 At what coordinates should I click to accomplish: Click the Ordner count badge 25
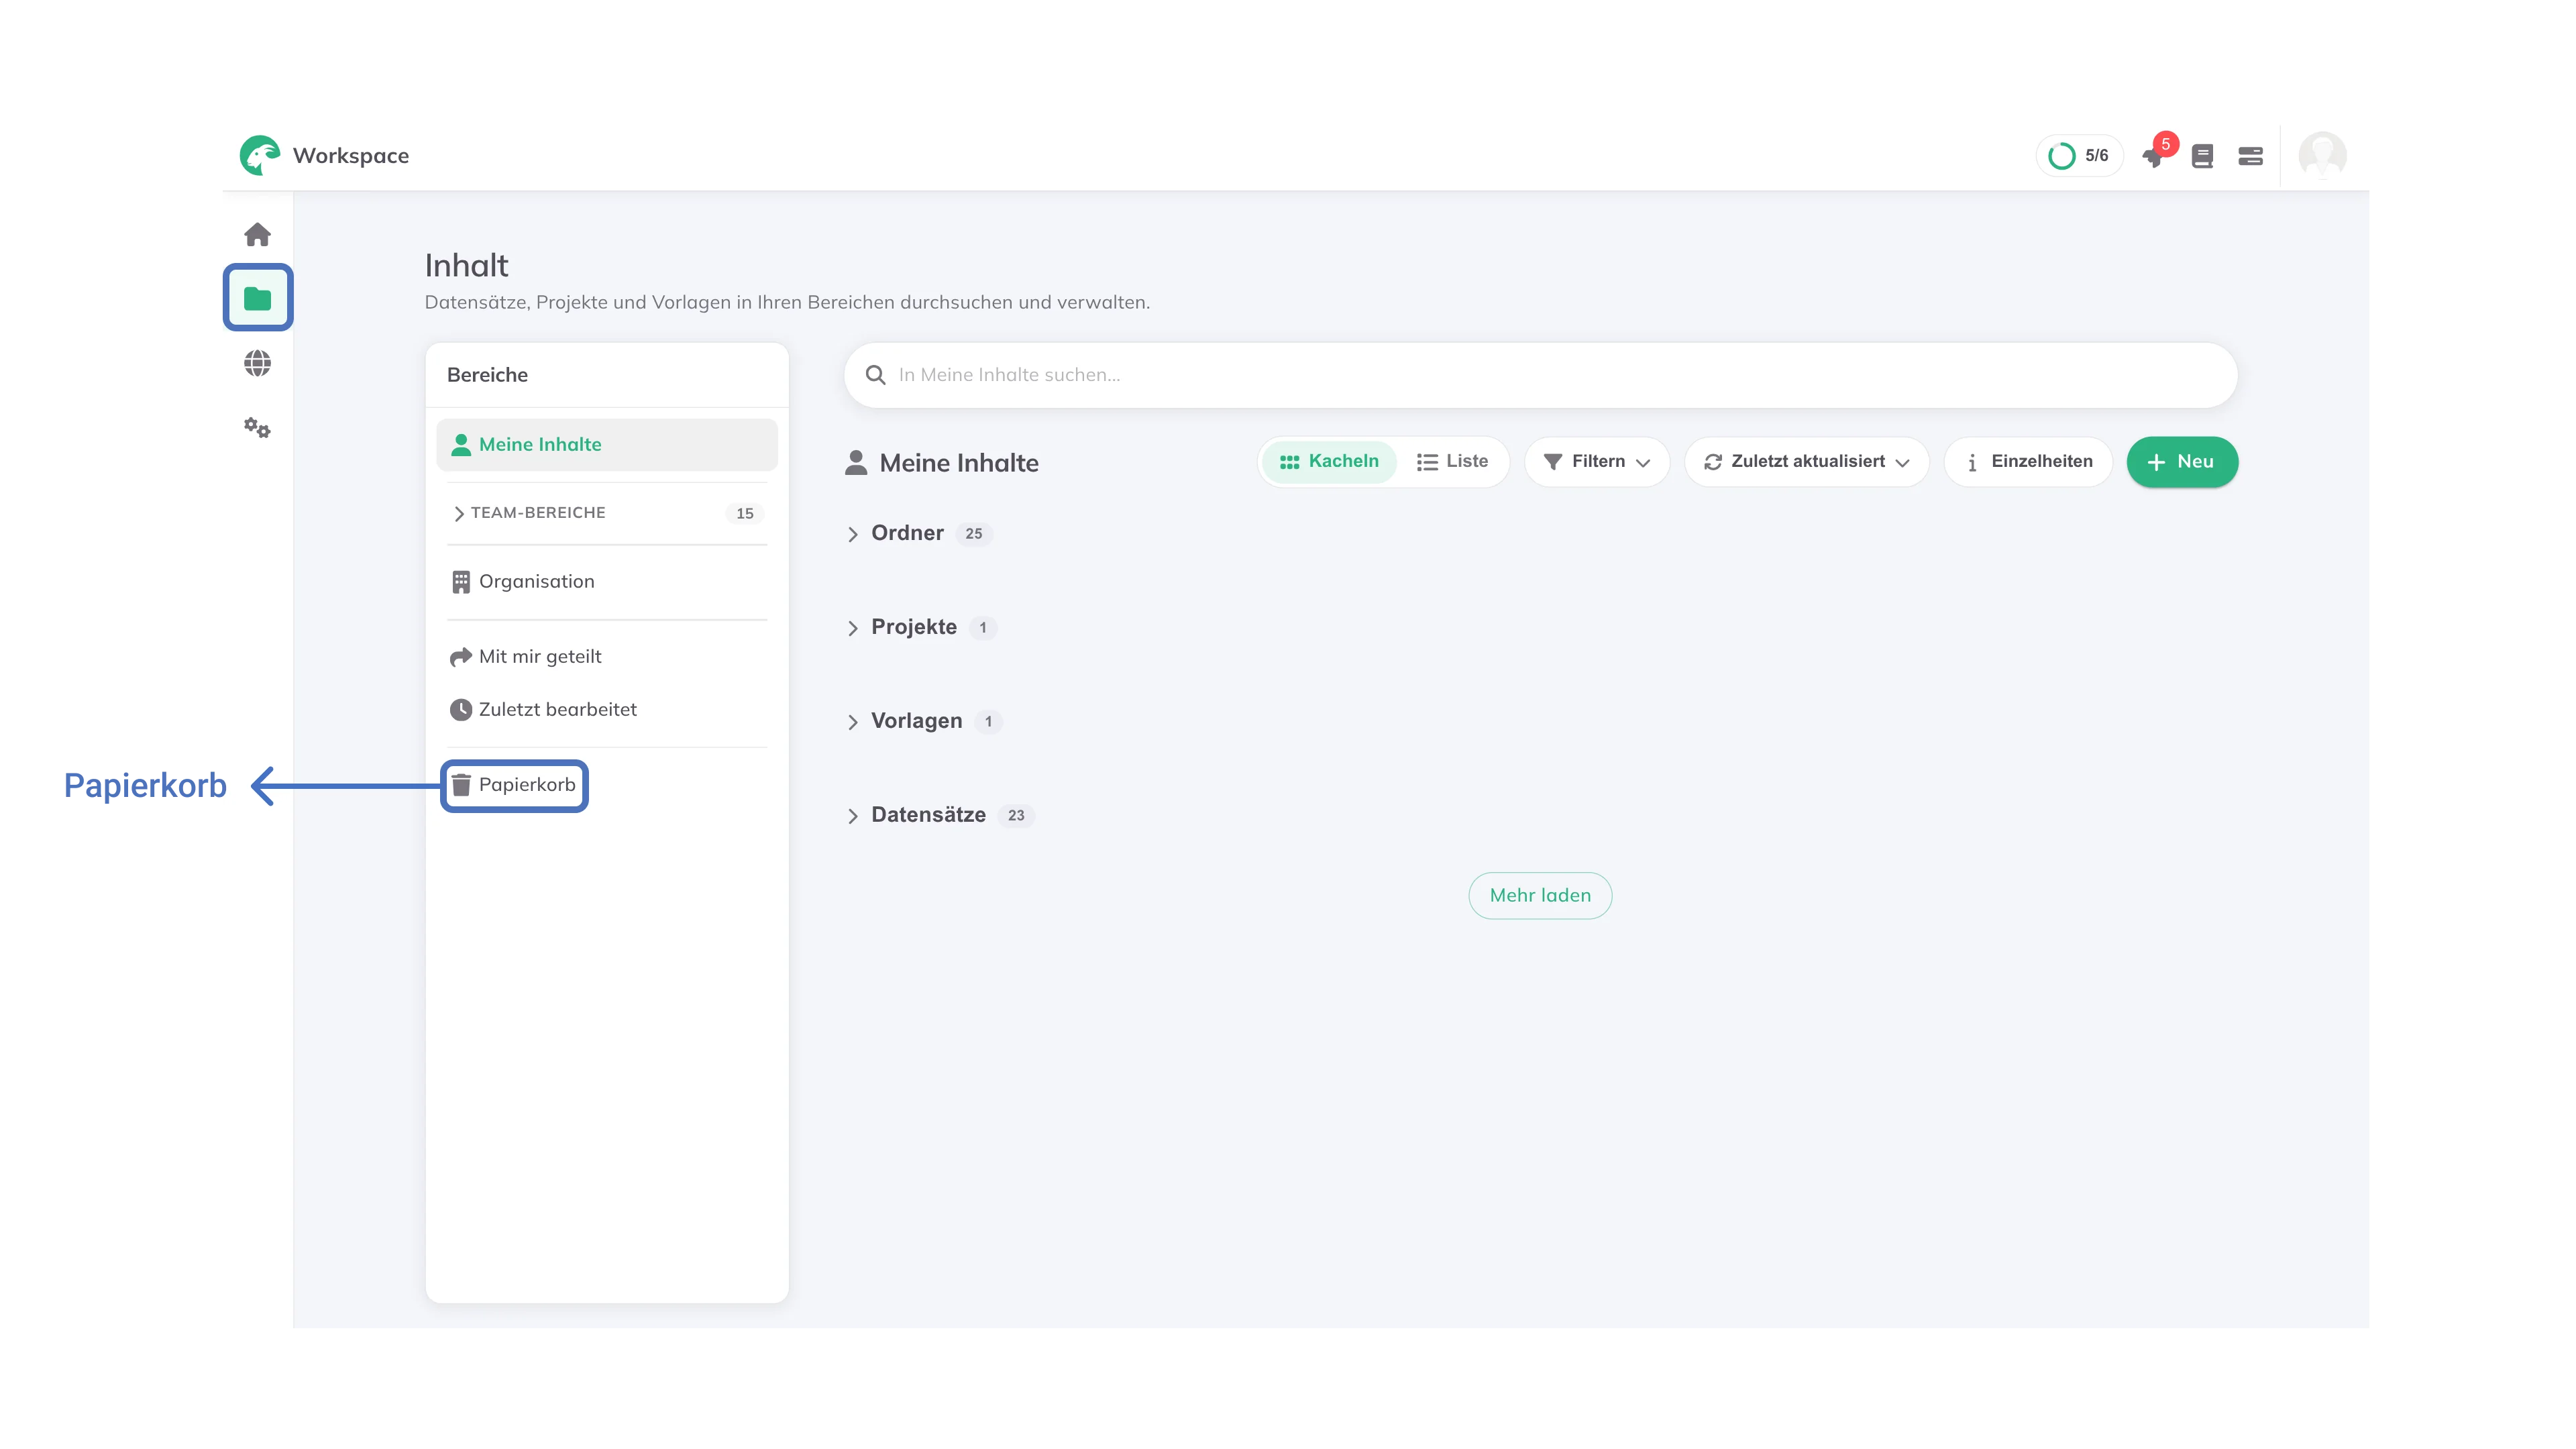973,534
